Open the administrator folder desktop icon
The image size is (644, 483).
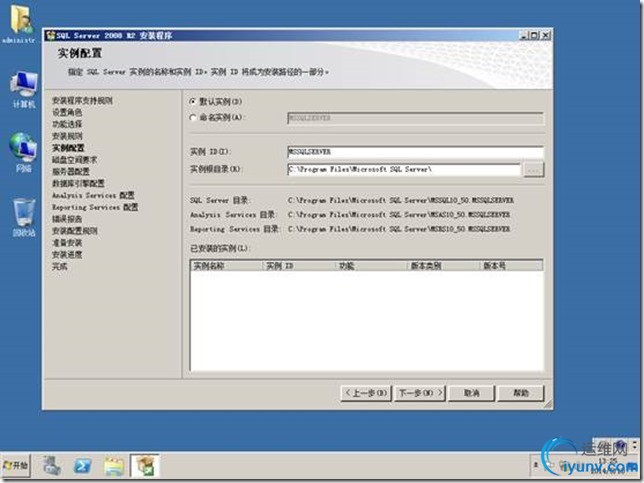pos(21,24)
